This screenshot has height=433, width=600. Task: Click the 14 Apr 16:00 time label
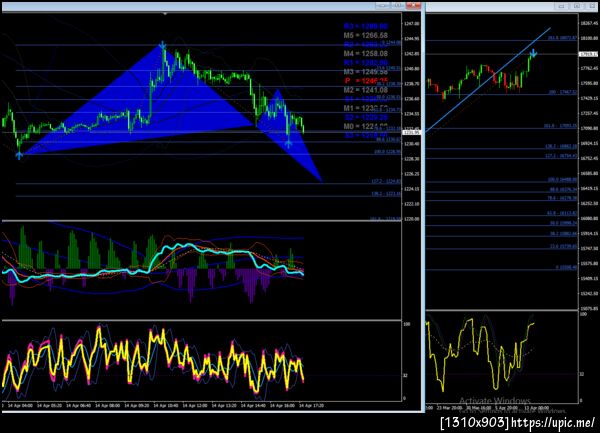(x=282, y=405)
